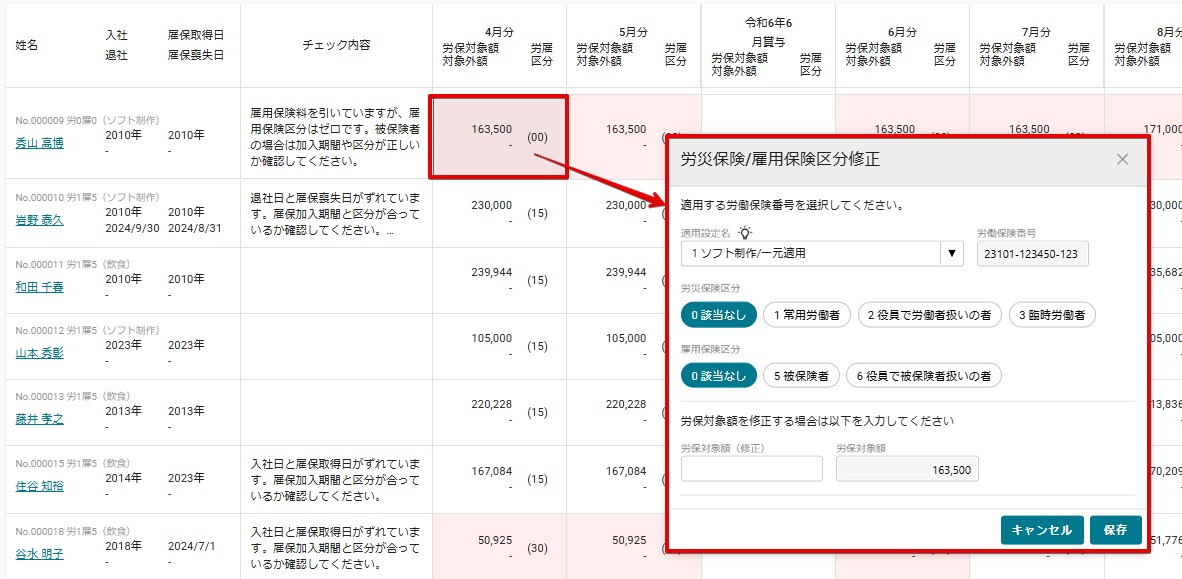Click the 雇保取得日 column header
The height and width of the screenshot is (579, 1182).
coord(196,35)
